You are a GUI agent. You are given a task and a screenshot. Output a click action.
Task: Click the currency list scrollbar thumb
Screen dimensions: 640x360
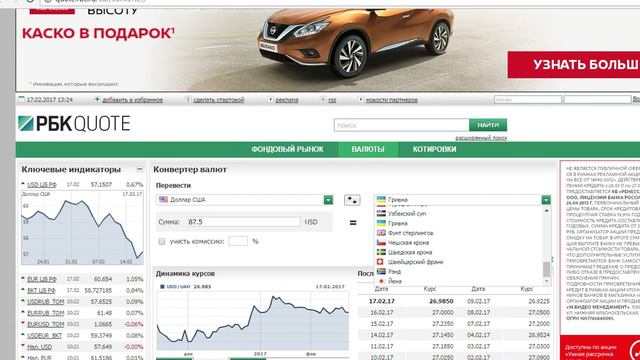(547, 269)
